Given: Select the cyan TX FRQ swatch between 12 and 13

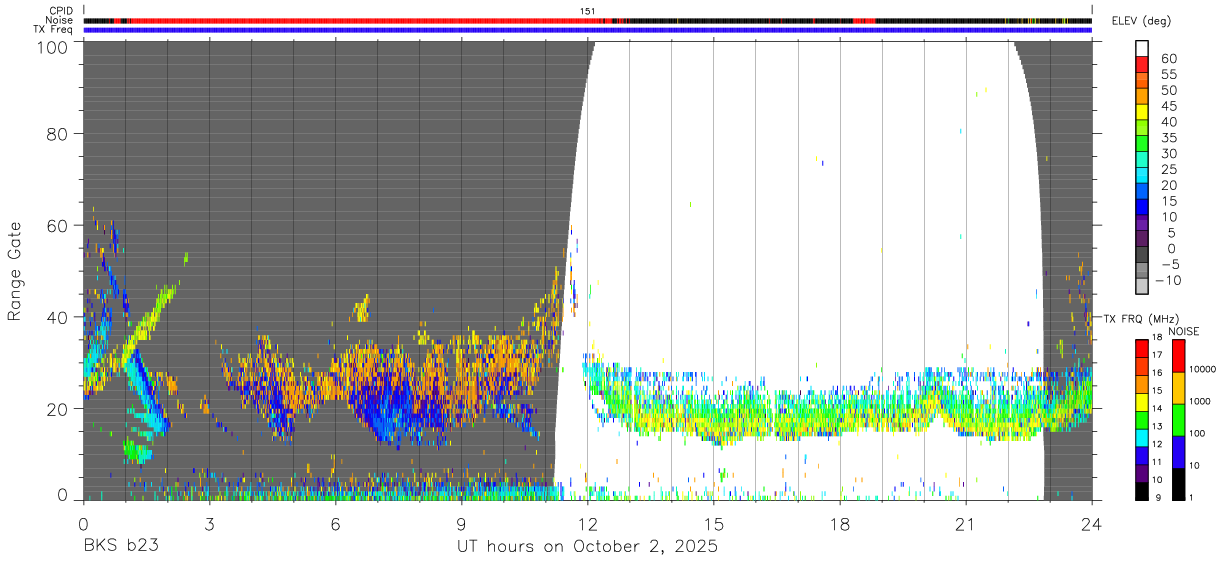Looking at the screenshot, I should [x=1142, y=436].
